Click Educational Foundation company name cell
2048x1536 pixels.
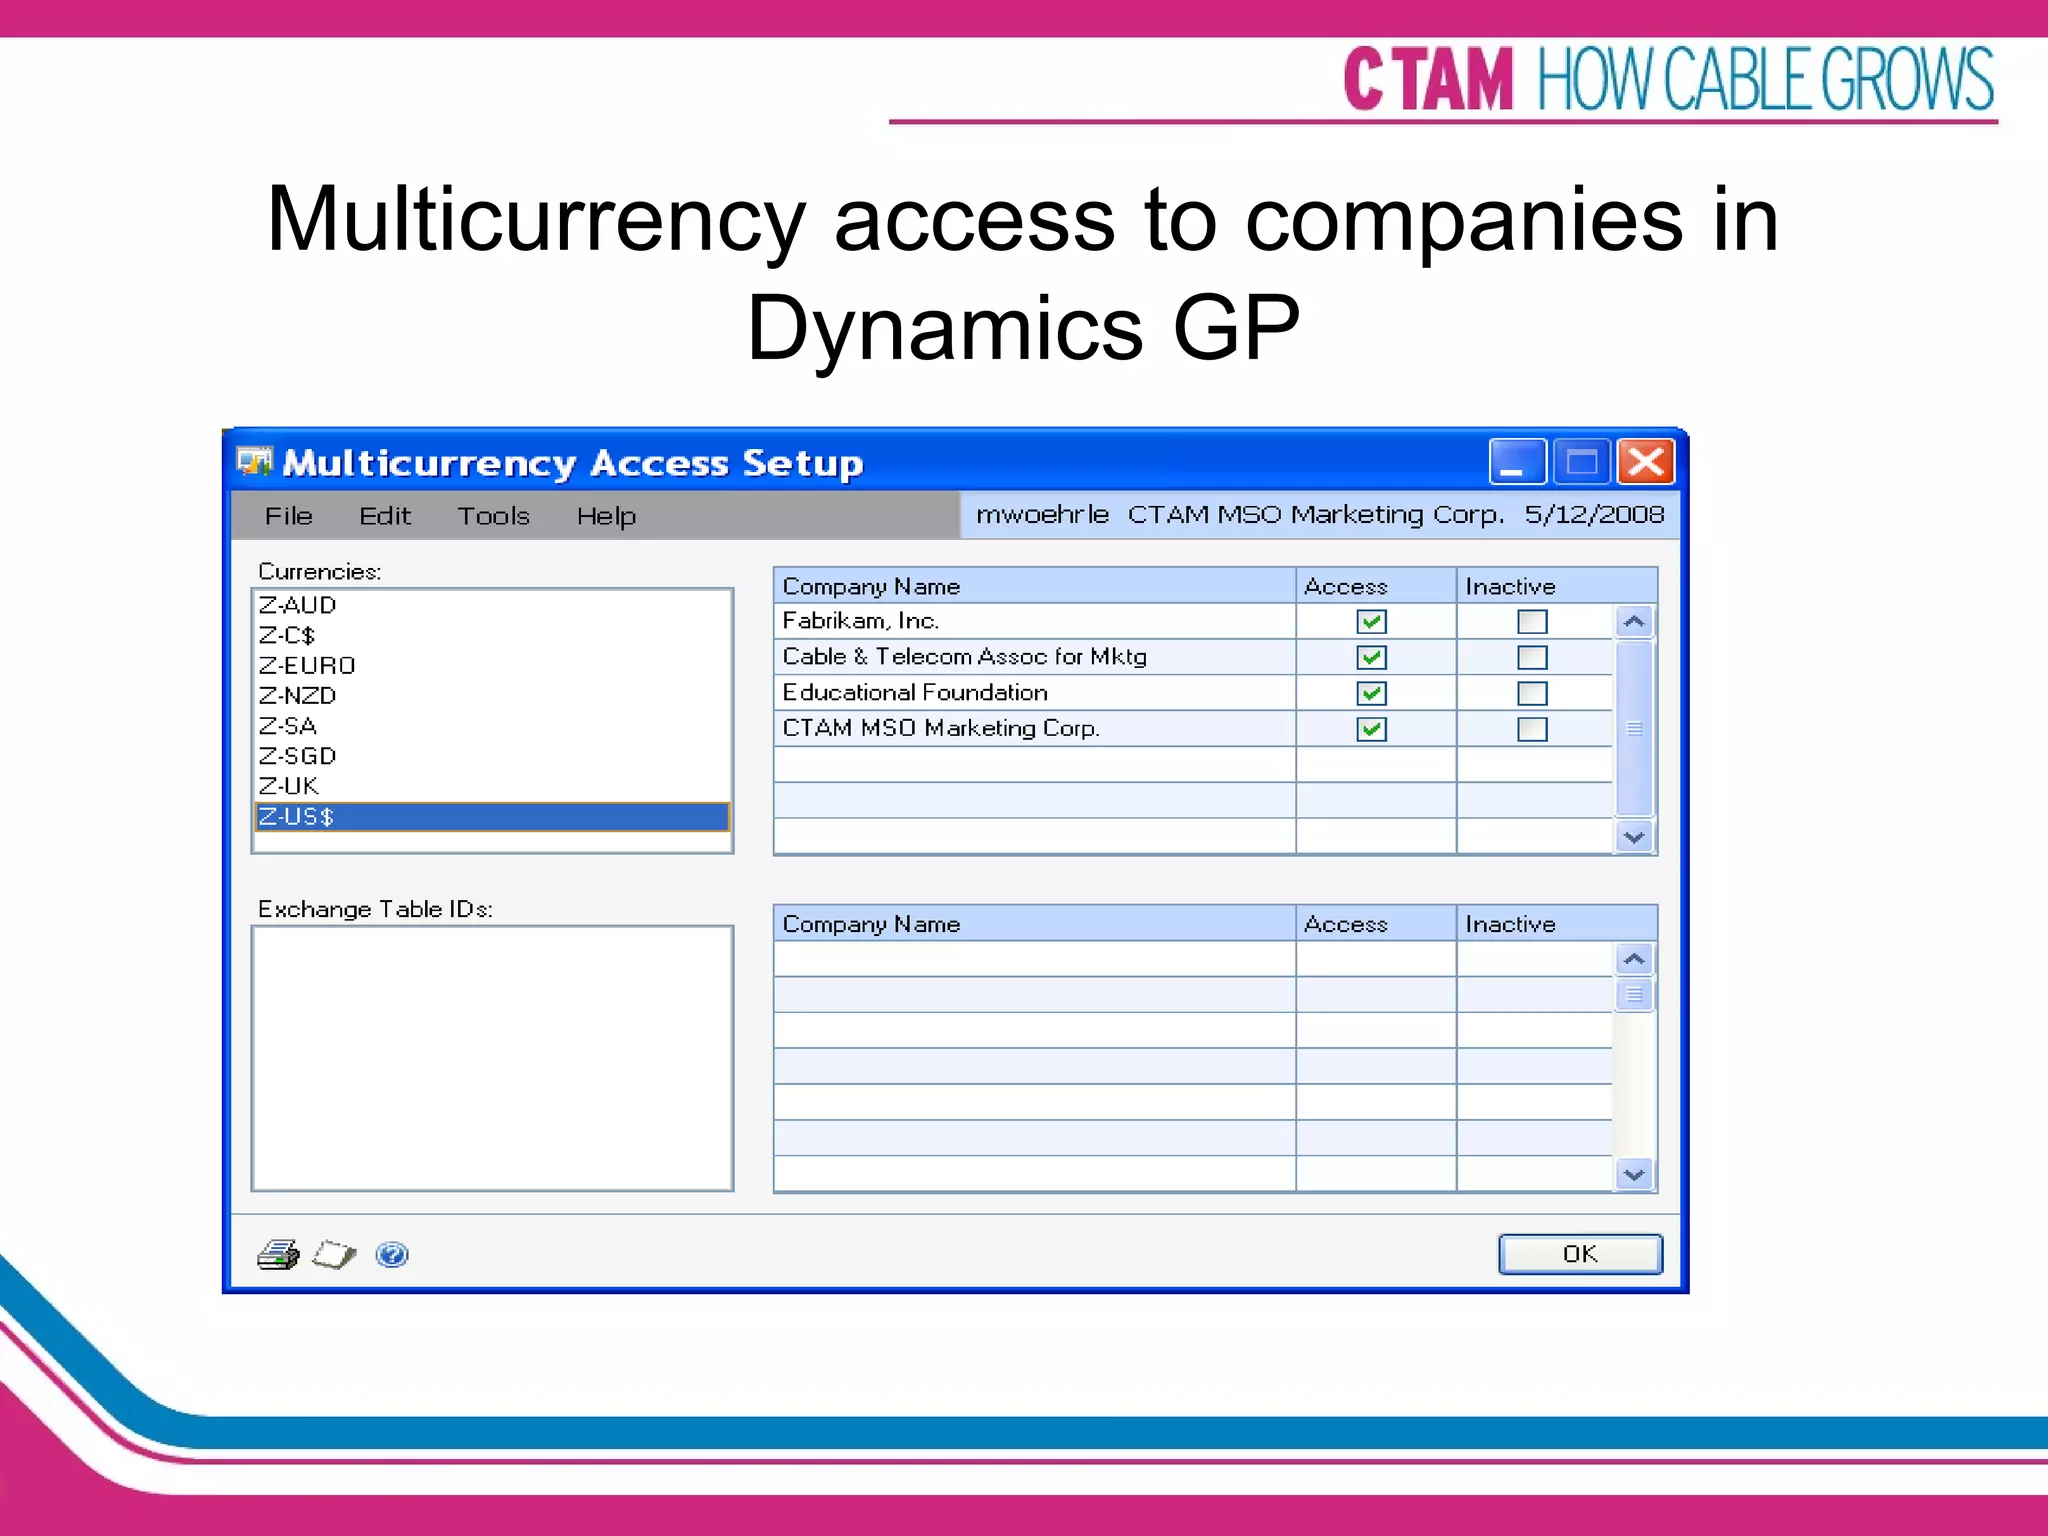pyautogui.click(x=1035, y=693)
